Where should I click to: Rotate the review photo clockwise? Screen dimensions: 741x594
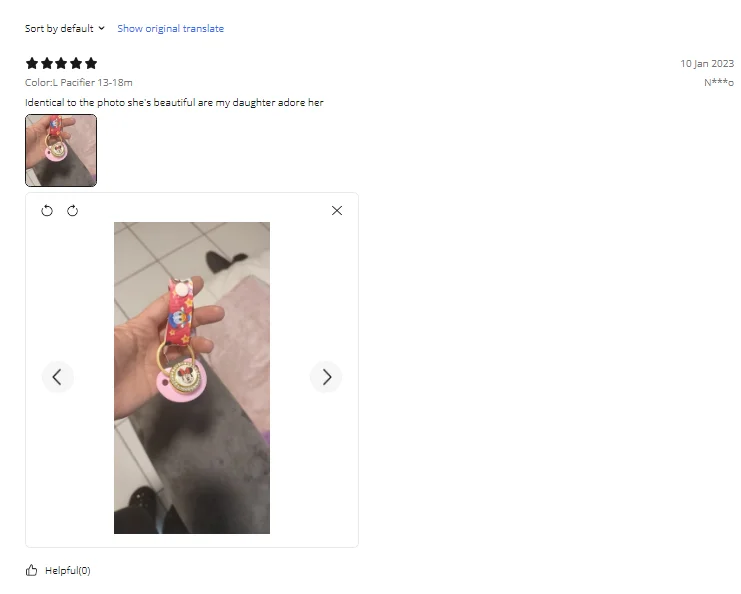pos(72,211)
